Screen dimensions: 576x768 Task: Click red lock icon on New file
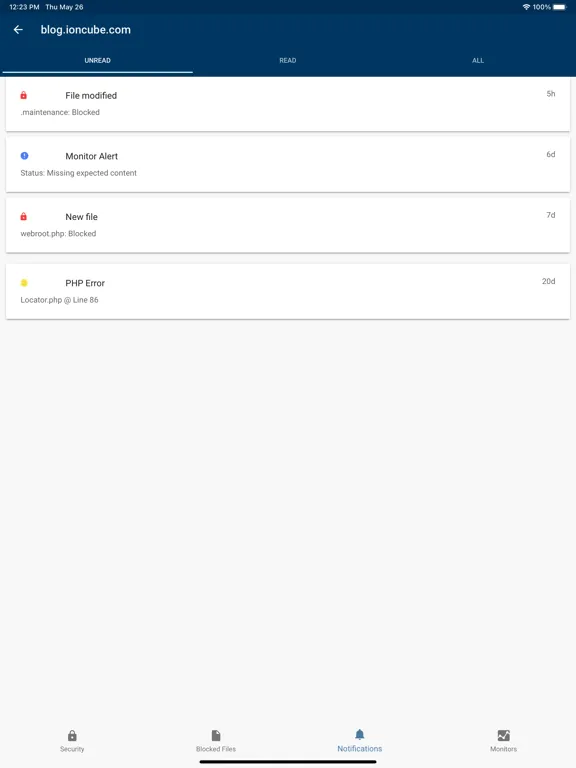tap(24, 216)
